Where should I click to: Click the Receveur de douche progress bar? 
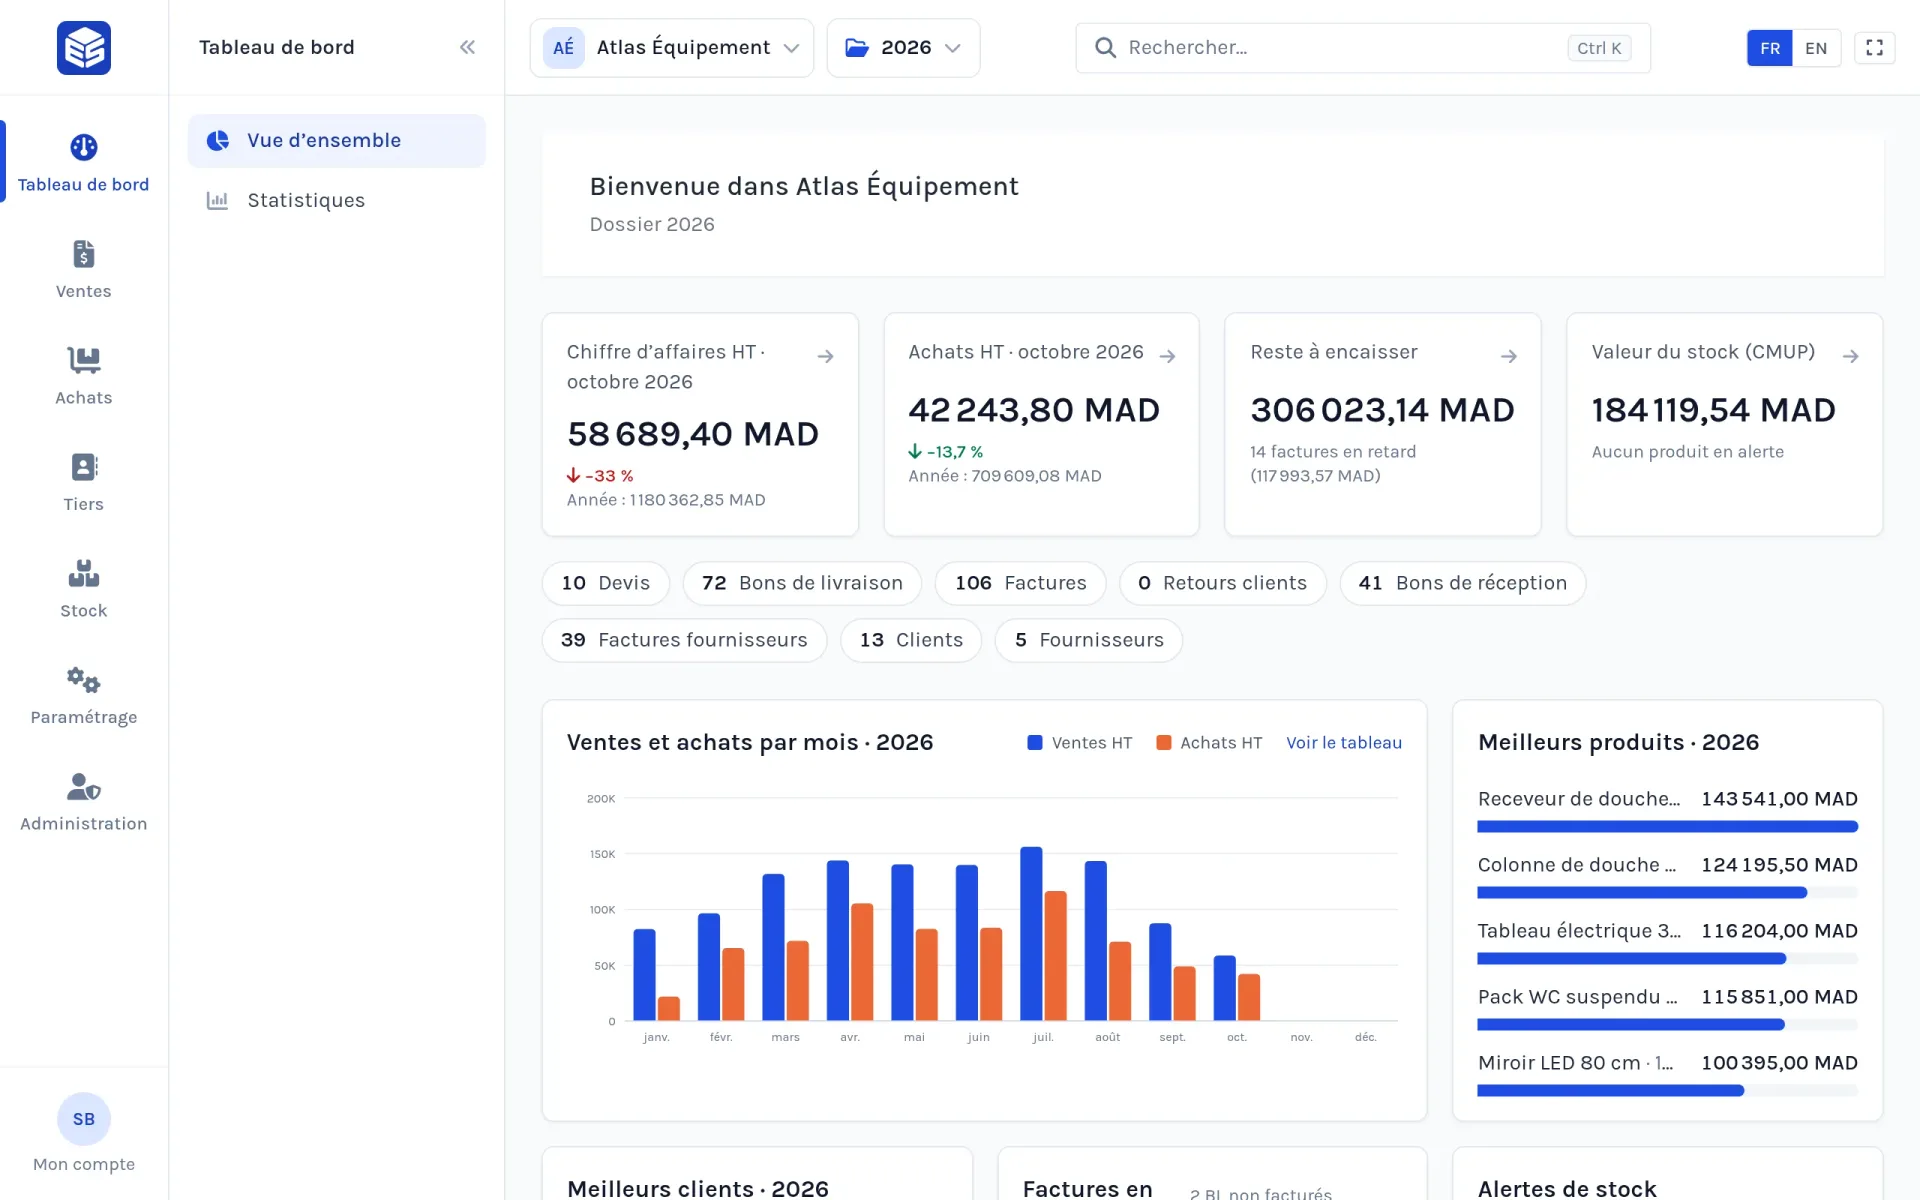coord(1667,827)
